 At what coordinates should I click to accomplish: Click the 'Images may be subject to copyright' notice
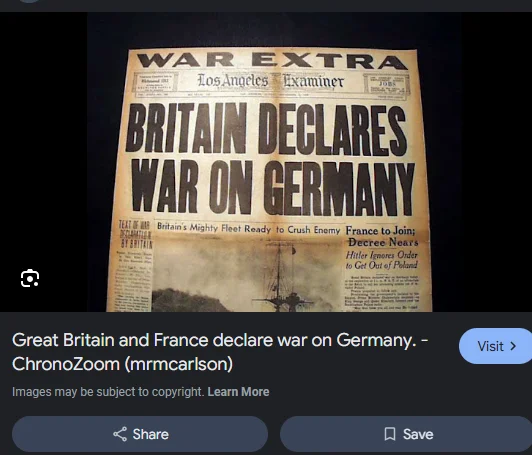point(109,392)
